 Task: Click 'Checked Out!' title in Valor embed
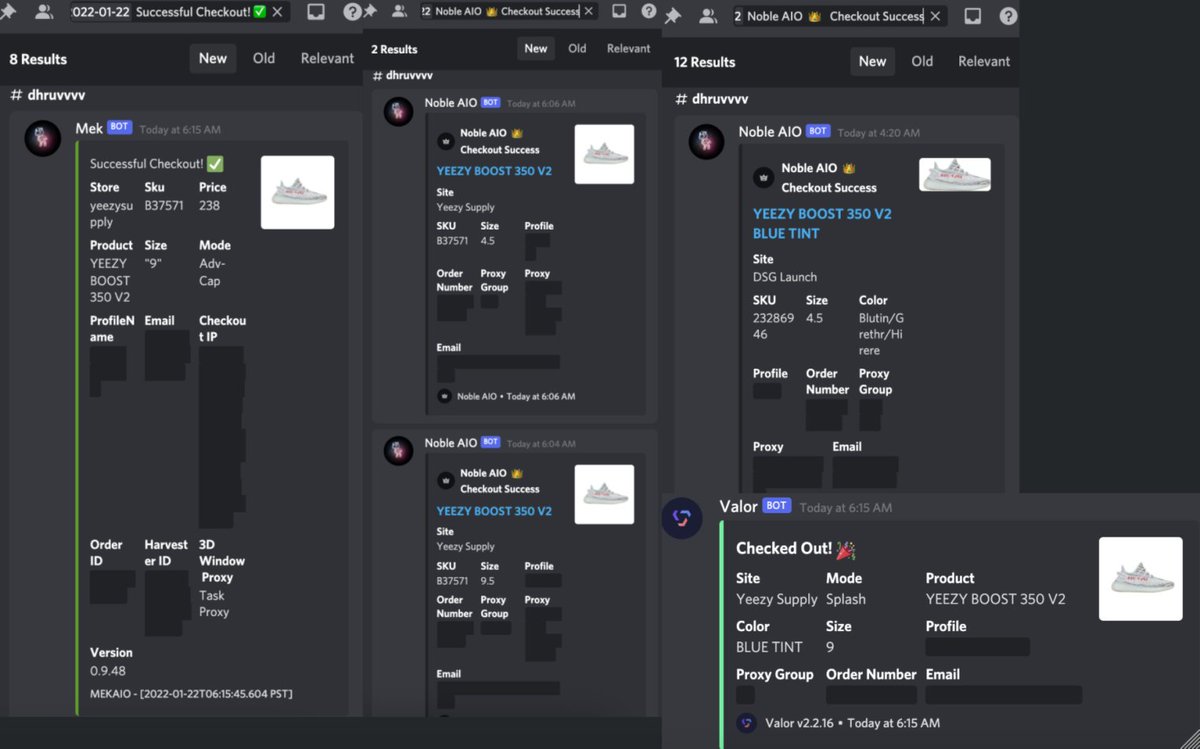796,549
